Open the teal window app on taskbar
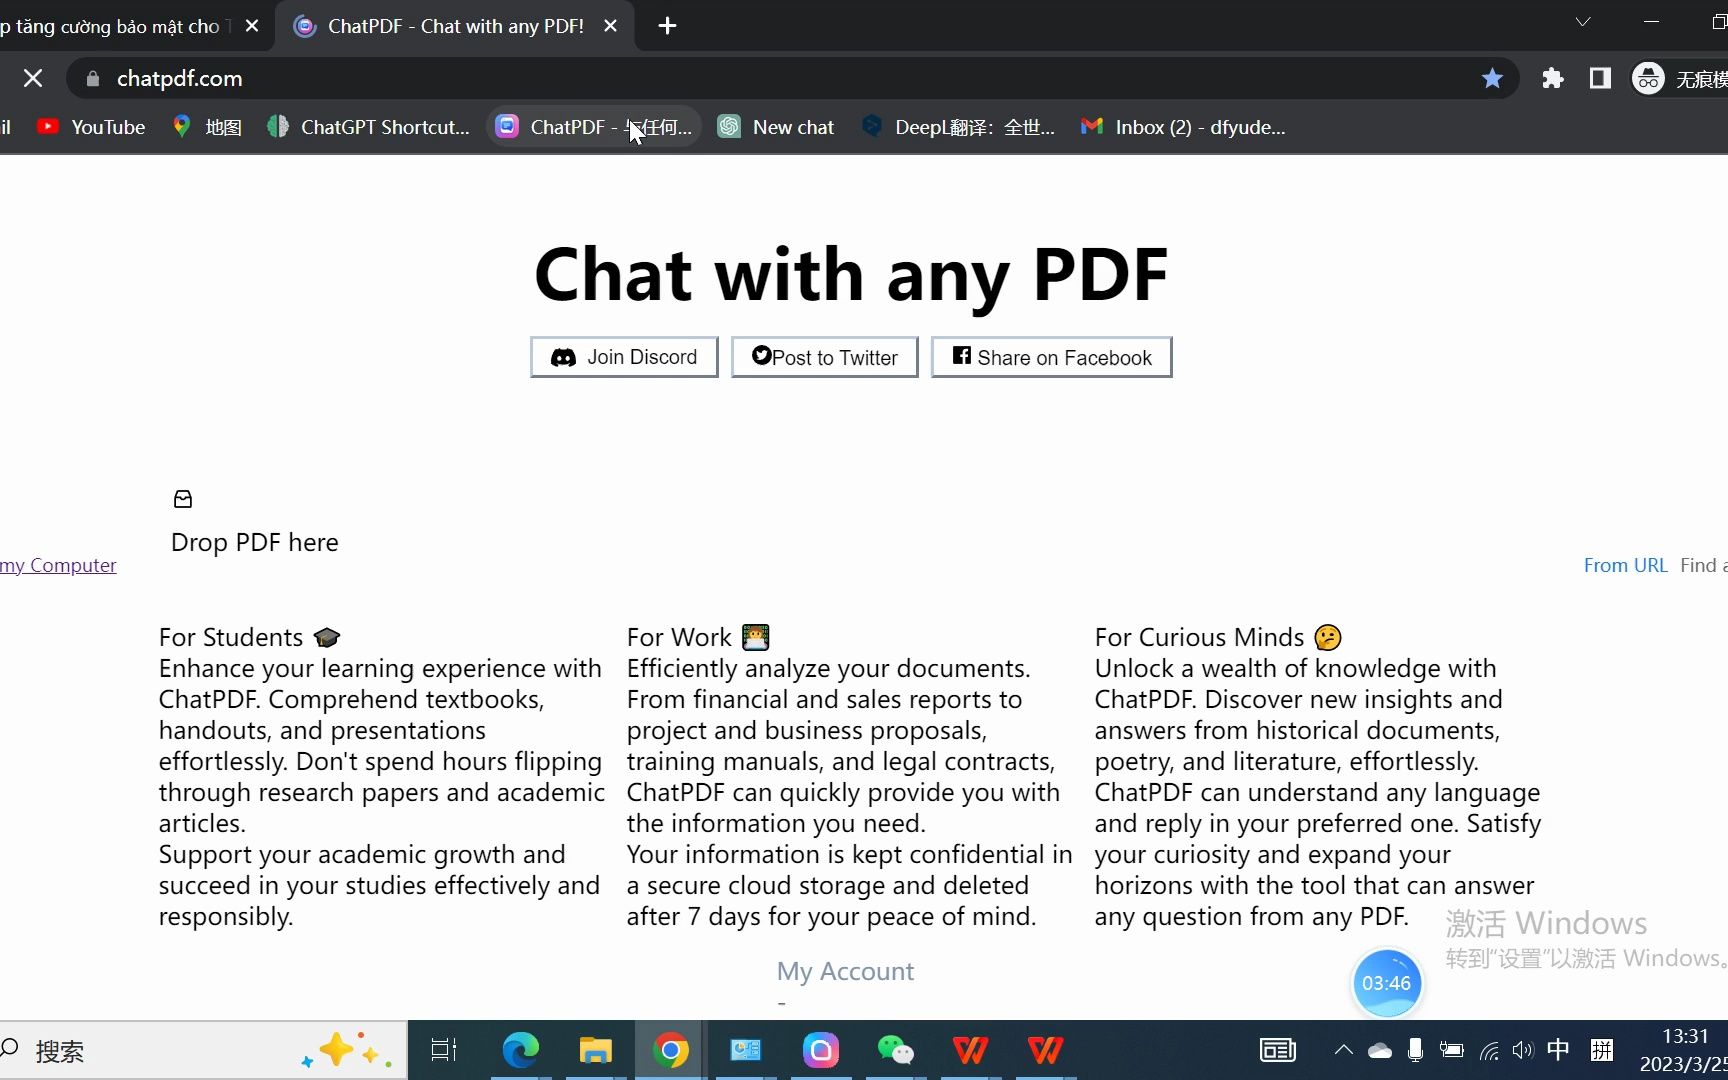Viewport: 1728px width, 1080px height. (746, 1050)
